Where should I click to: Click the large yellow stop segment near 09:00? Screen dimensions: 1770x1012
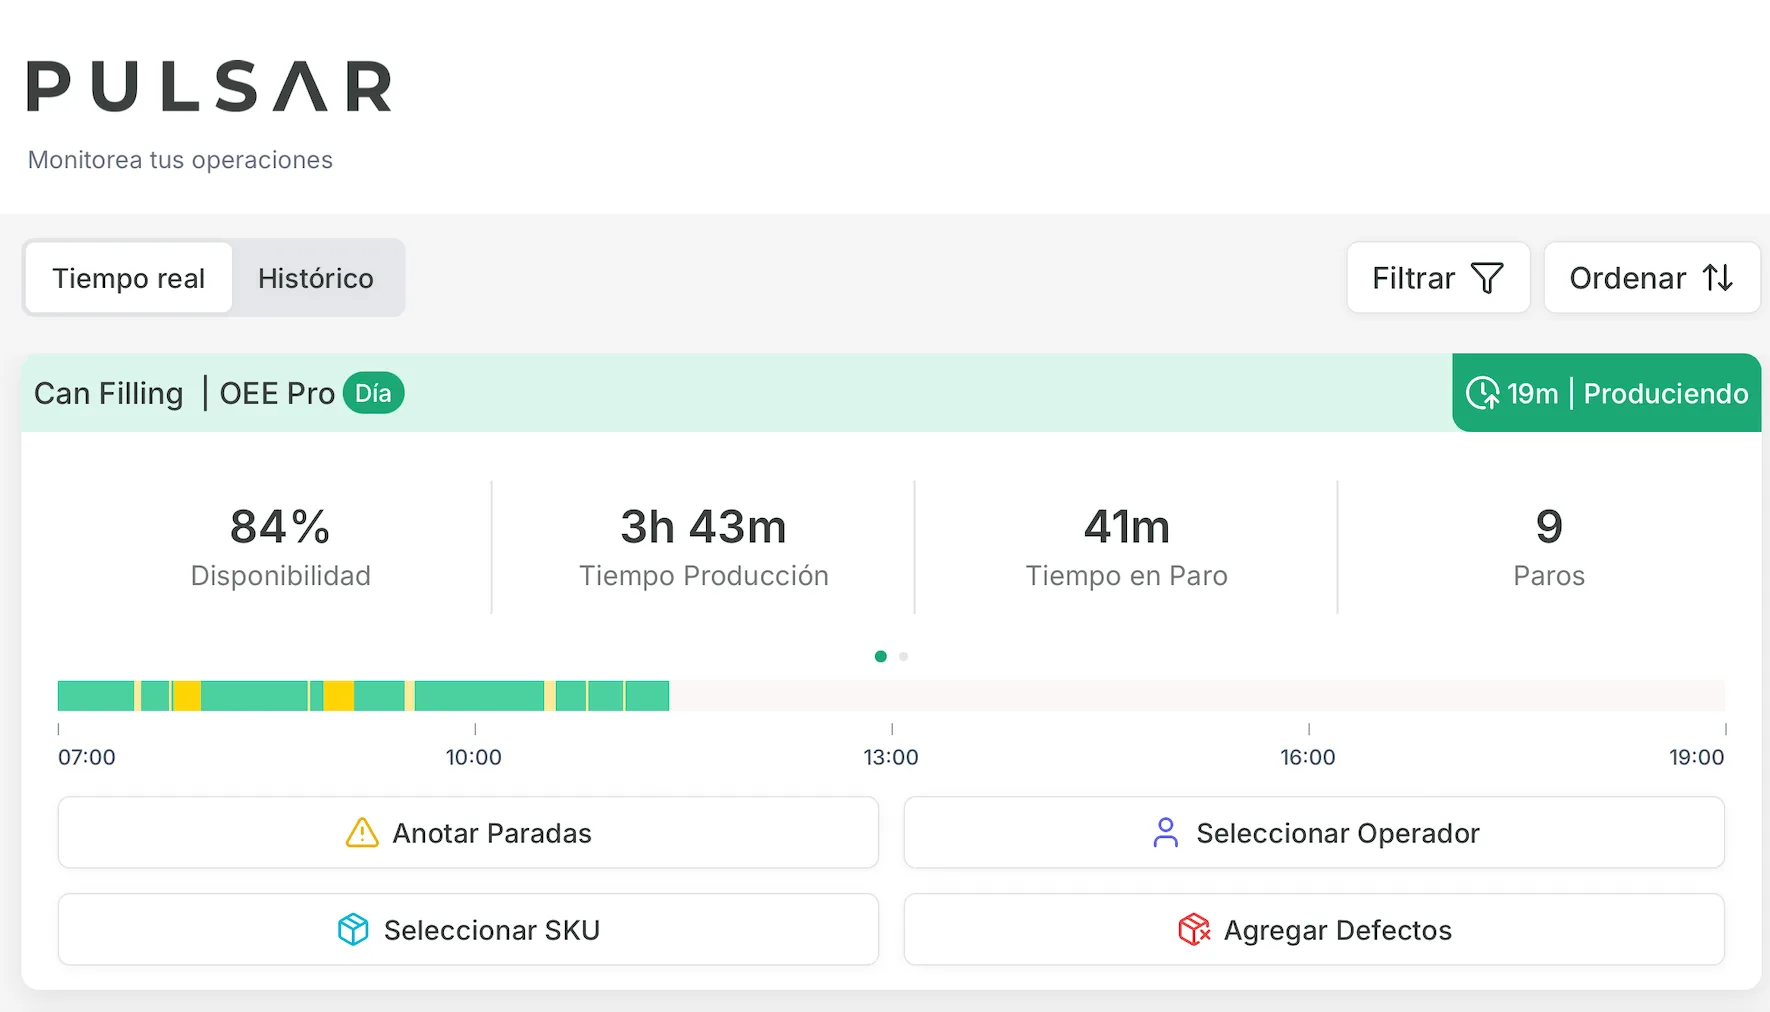[x=338, y=696]
